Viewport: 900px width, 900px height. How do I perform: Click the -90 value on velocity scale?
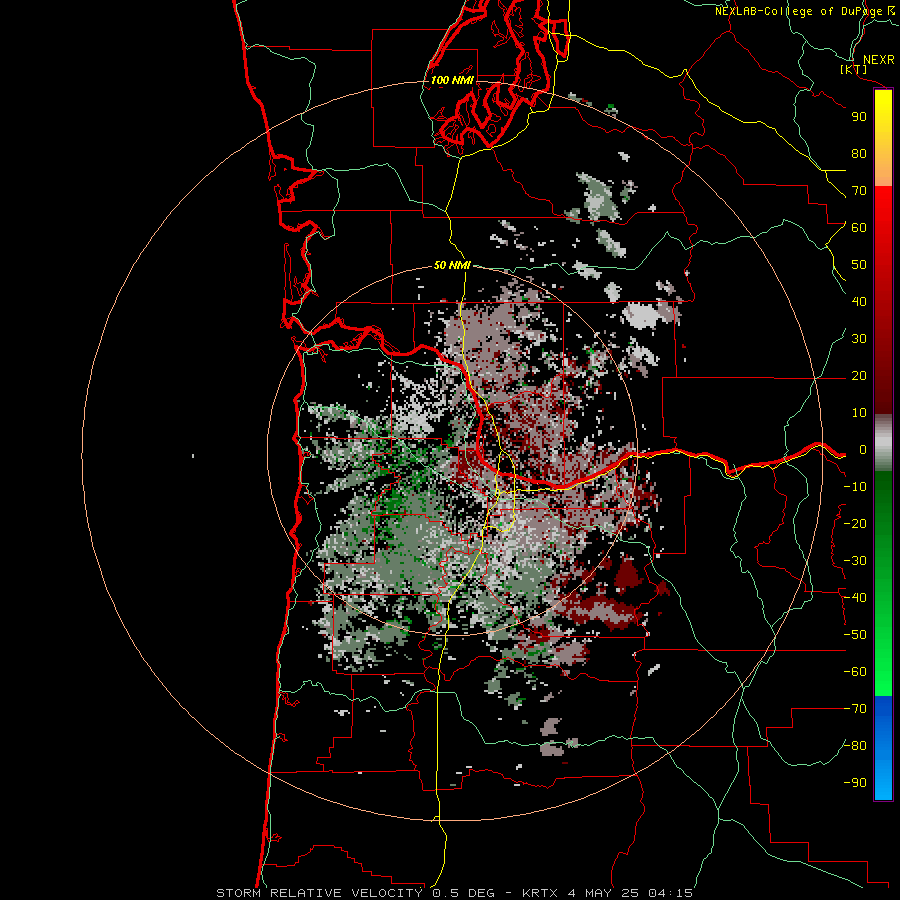[x=855, y=783]
